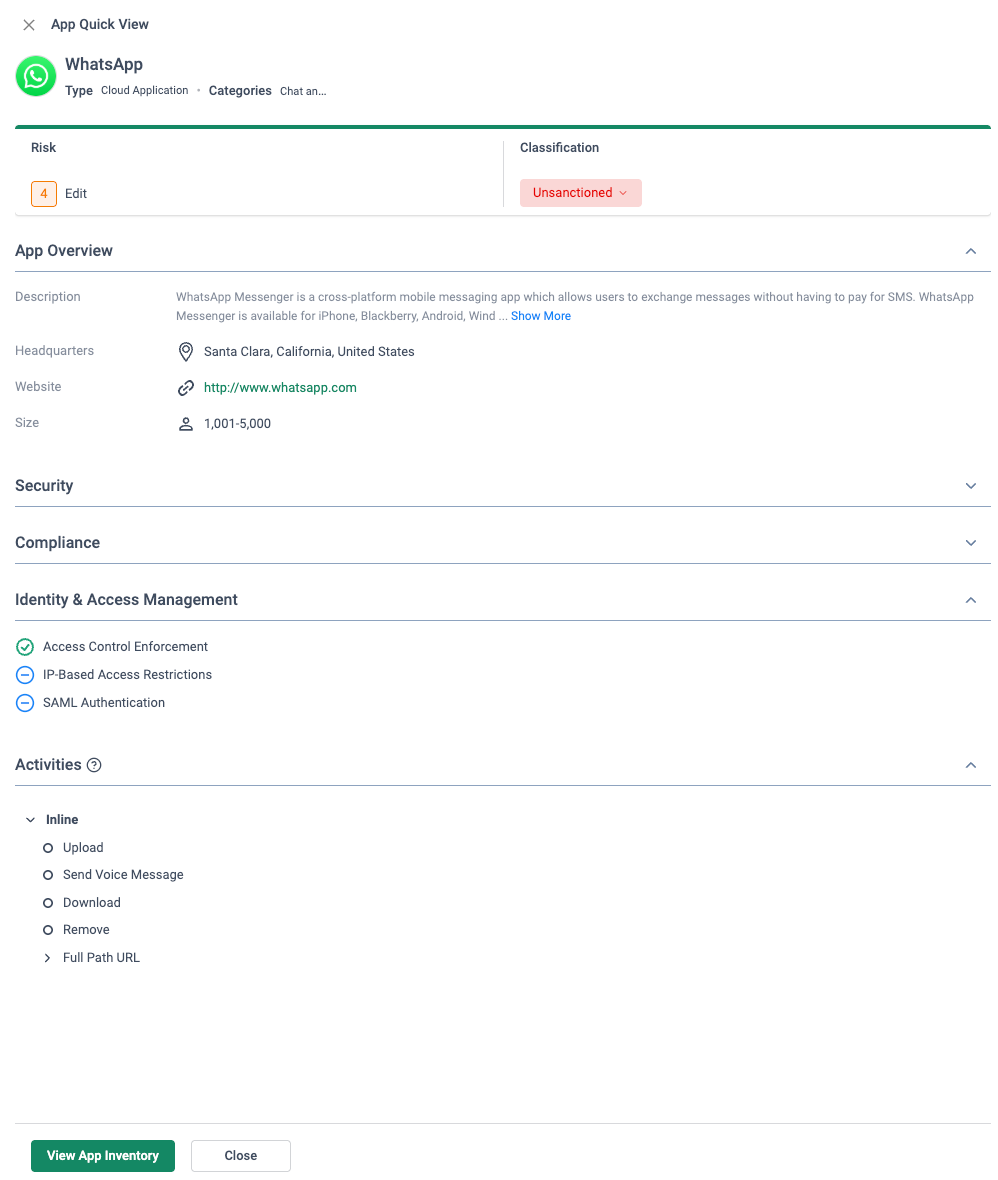Click View App Inventory button

[x=102, y=1155]
